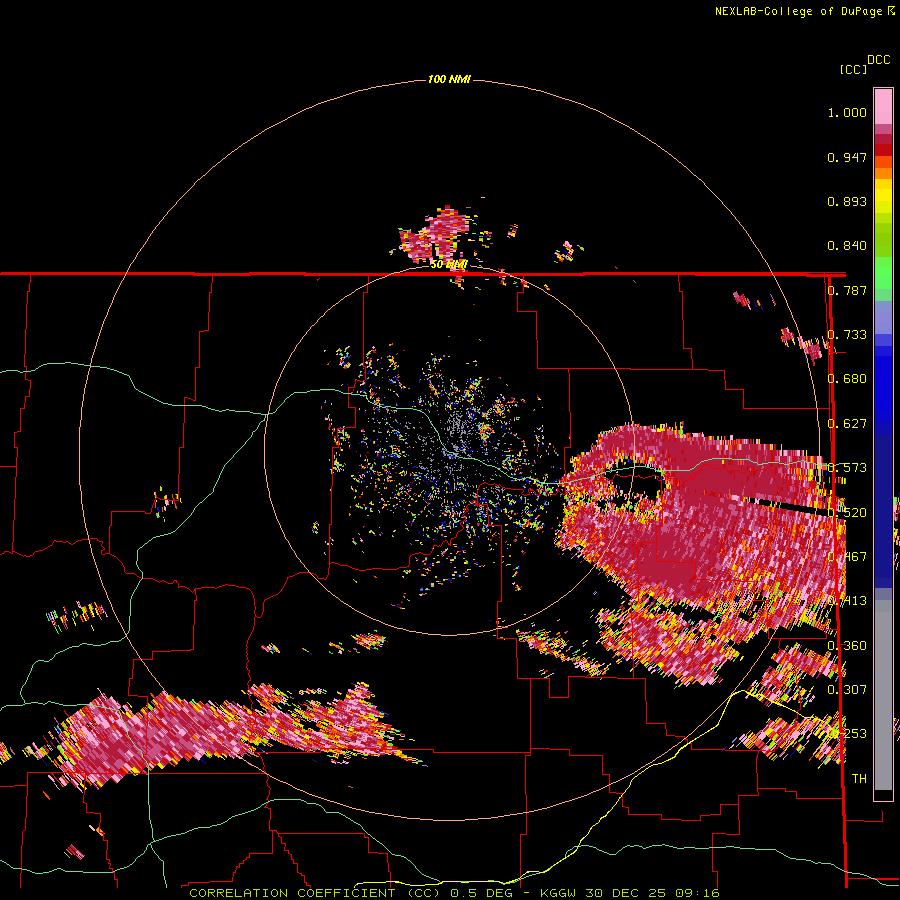Click the 100 NMI range ring label

(449, 79)
